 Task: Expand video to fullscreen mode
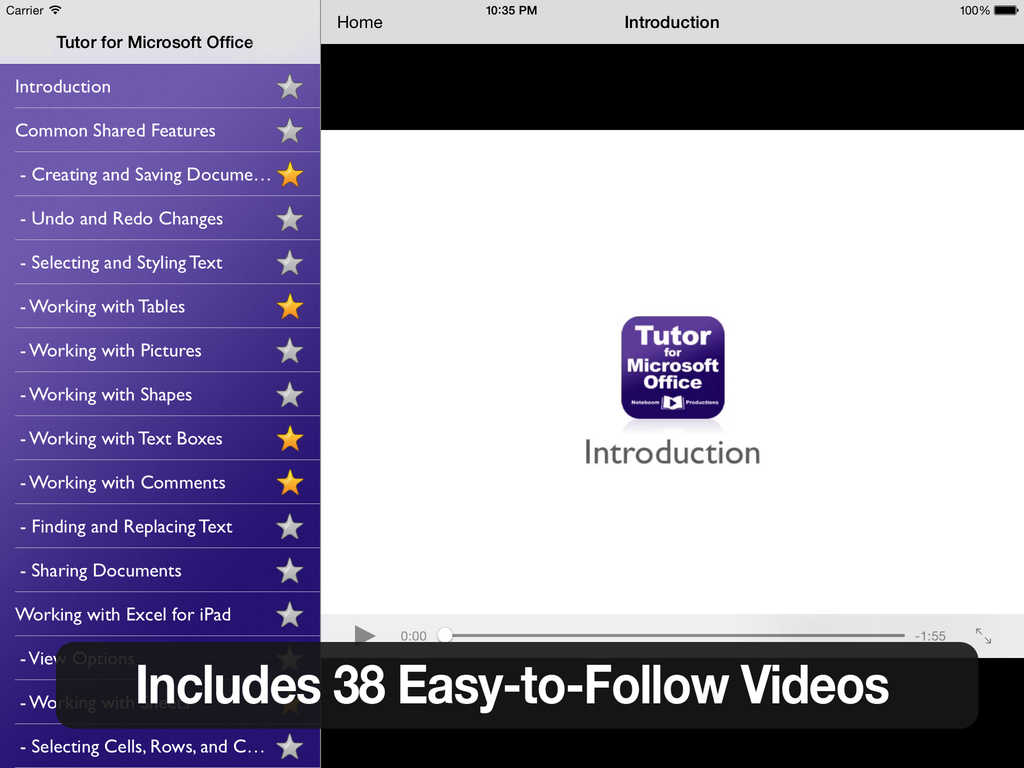click(983, 636)
